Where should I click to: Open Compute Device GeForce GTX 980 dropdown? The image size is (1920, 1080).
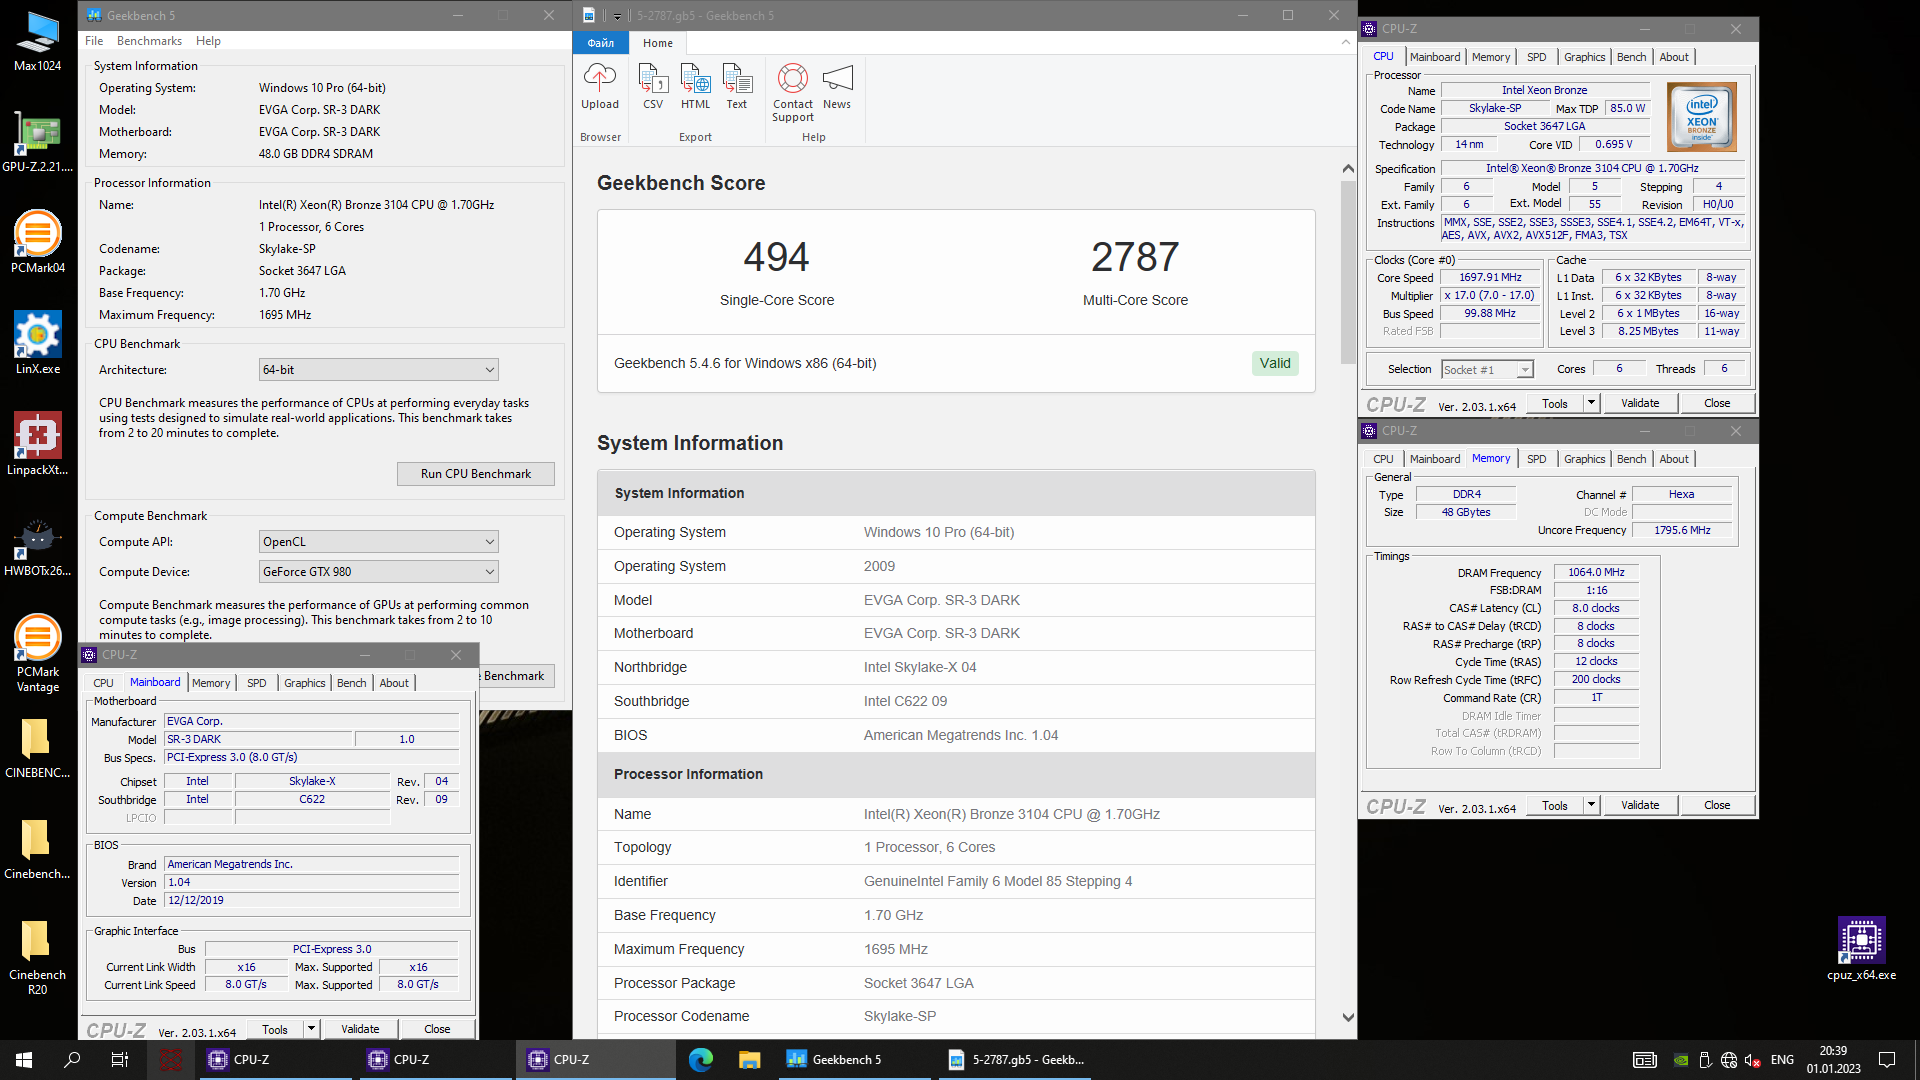tap(378, 572)
